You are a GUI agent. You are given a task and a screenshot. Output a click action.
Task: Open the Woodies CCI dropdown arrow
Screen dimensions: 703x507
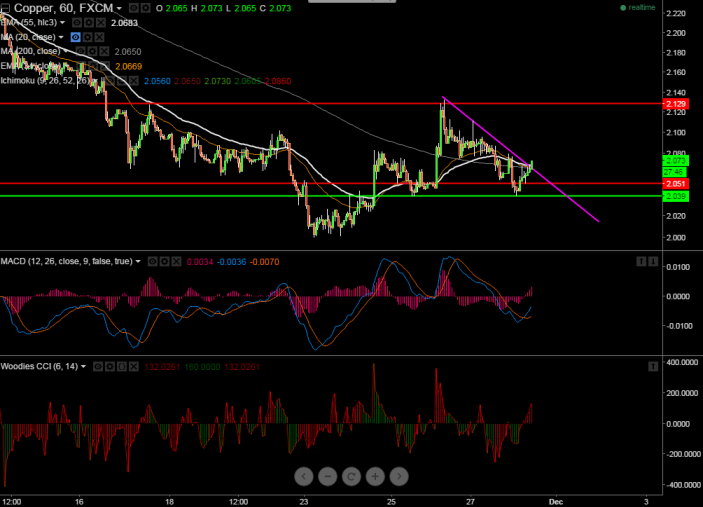pos(86,366)
